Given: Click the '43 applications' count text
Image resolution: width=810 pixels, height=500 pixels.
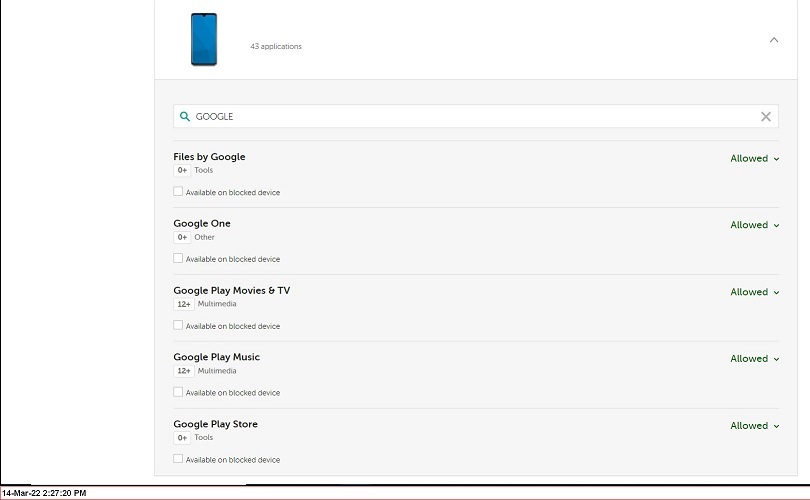Looking at the screenshot, I should point(276,46).
